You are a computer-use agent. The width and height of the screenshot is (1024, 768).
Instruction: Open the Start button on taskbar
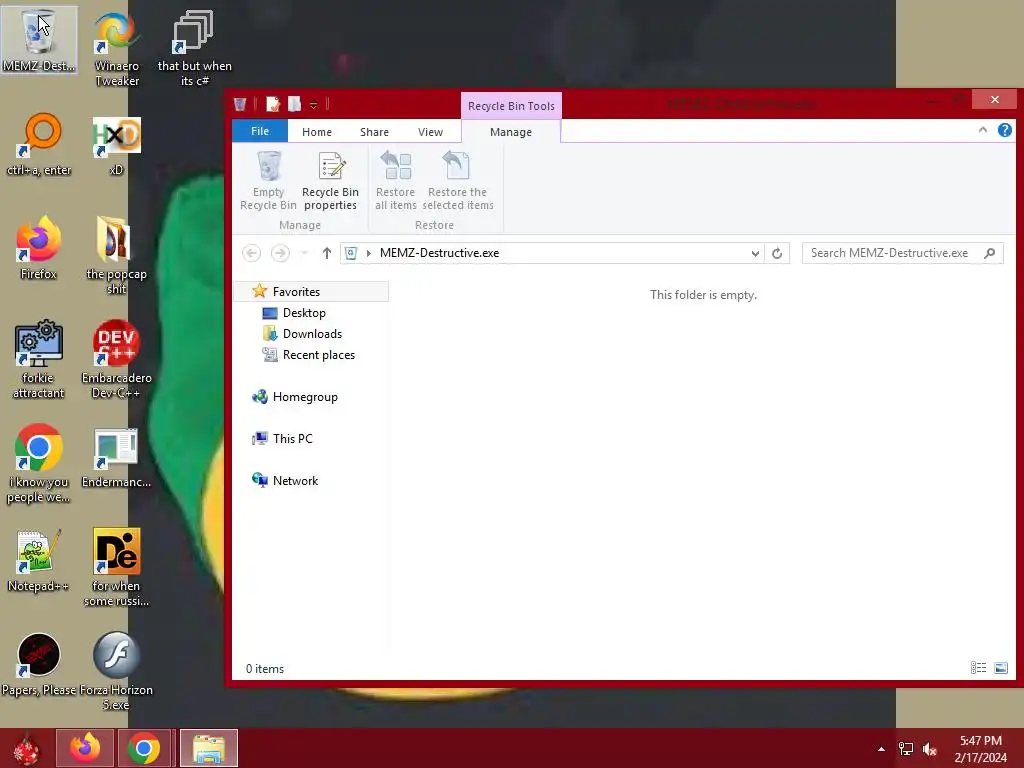coord(26,748)
